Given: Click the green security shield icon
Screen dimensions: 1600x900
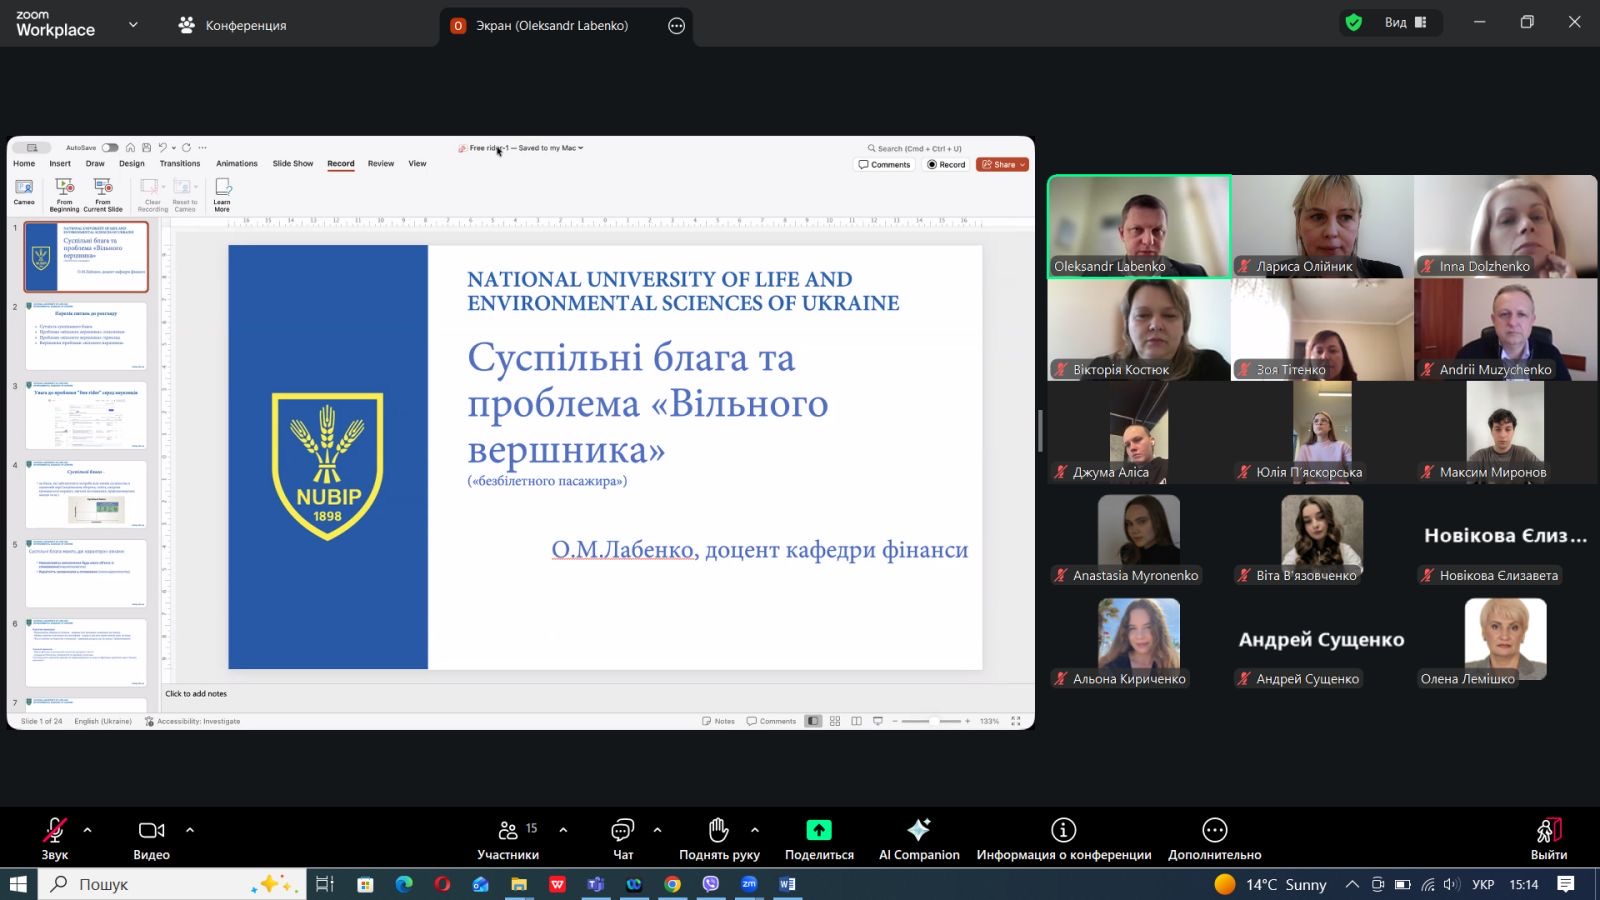Looking at the screenshot, I should tap(1354, 23).
